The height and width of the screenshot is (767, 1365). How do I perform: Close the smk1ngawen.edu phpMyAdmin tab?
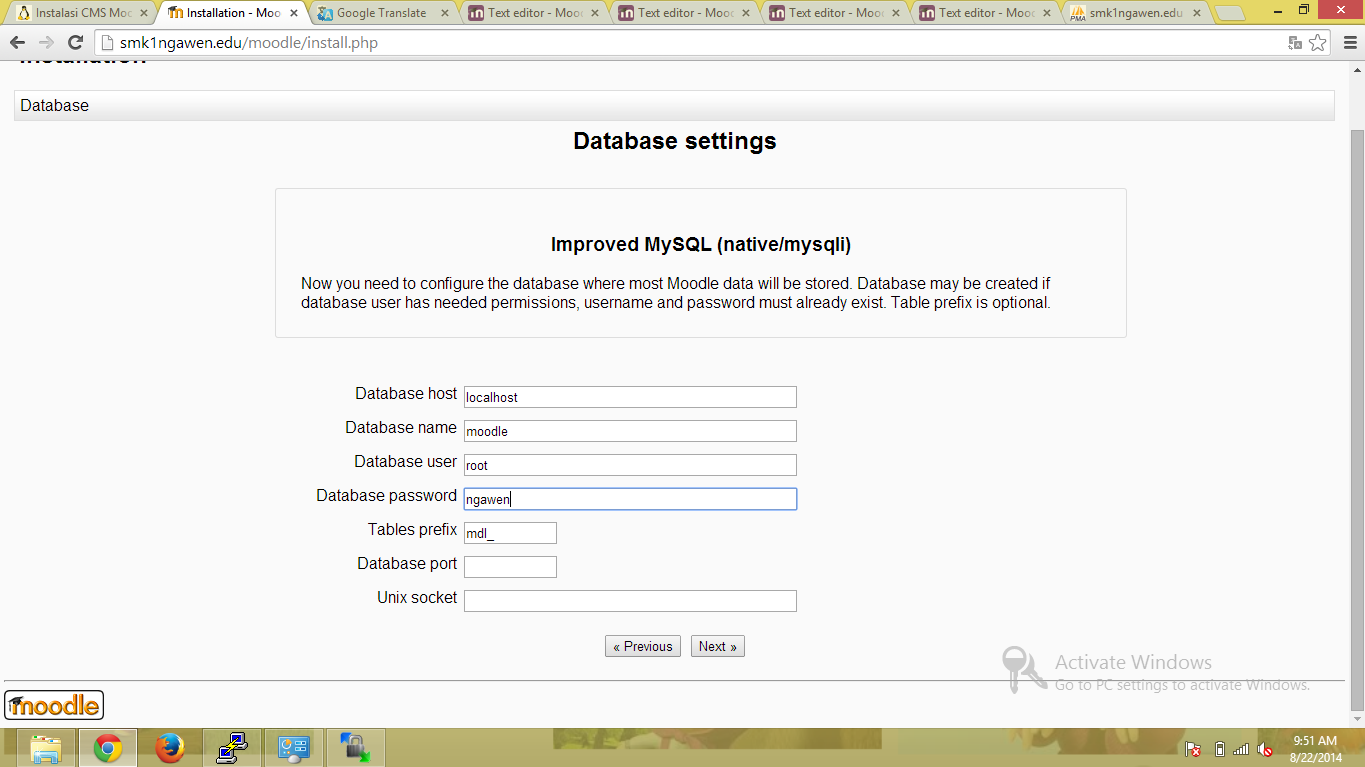1197,13
